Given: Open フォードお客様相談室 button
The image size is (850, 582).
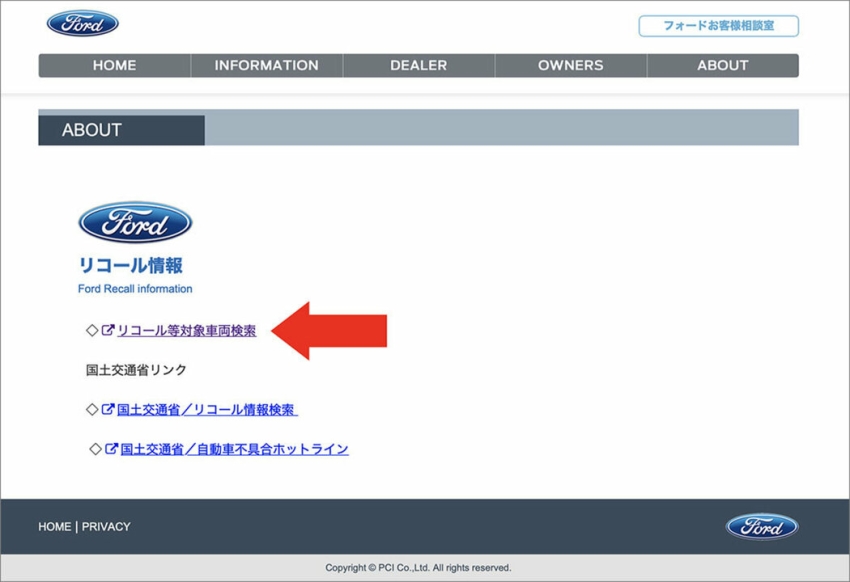Looking at the screenshot, I should coord(718,26).
